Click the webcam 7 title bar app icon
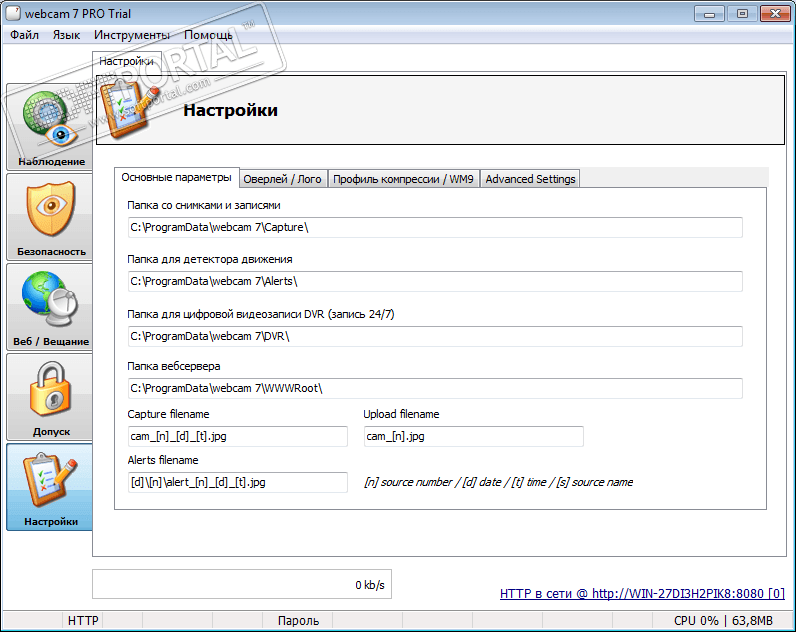The image size is (796, 632). [13, 13]
